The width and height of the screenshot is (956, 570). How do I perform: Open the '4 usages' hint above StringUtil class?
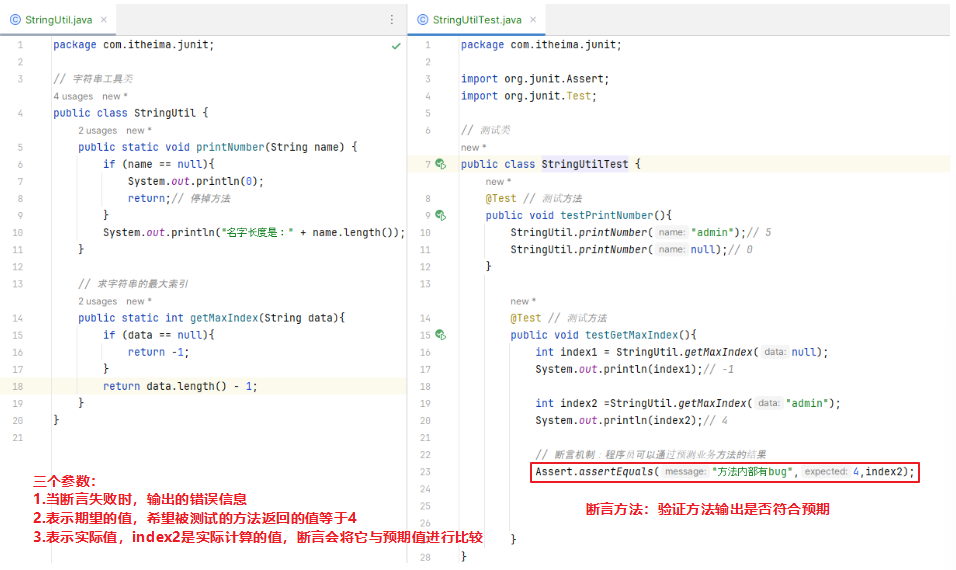pos(73,96)
